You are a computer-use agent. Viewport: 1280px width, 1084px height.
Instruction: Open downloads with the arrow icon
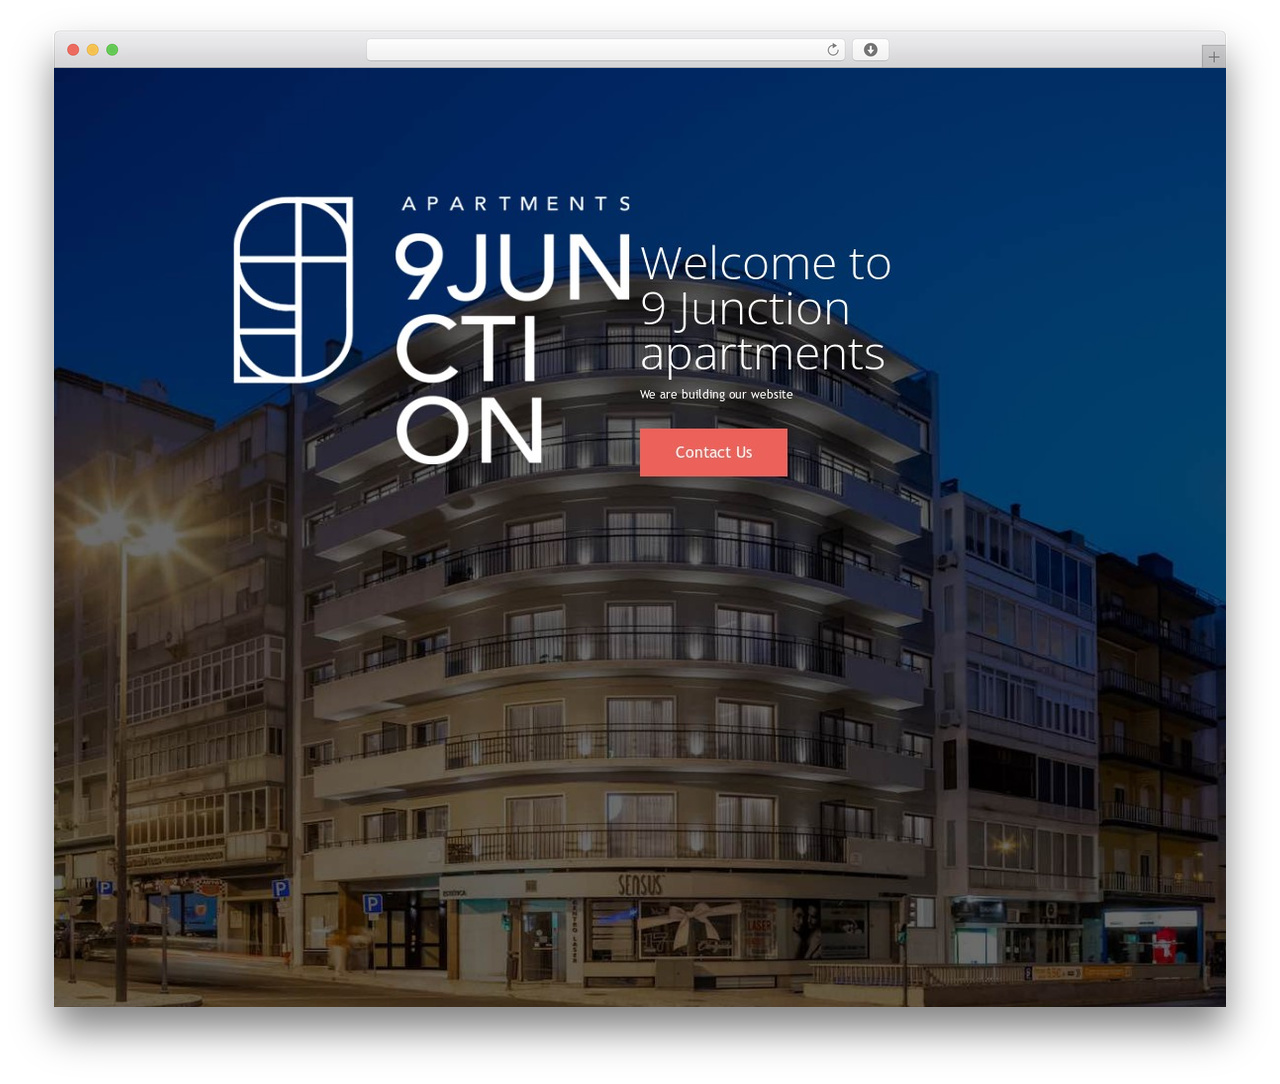coord(870,50)
